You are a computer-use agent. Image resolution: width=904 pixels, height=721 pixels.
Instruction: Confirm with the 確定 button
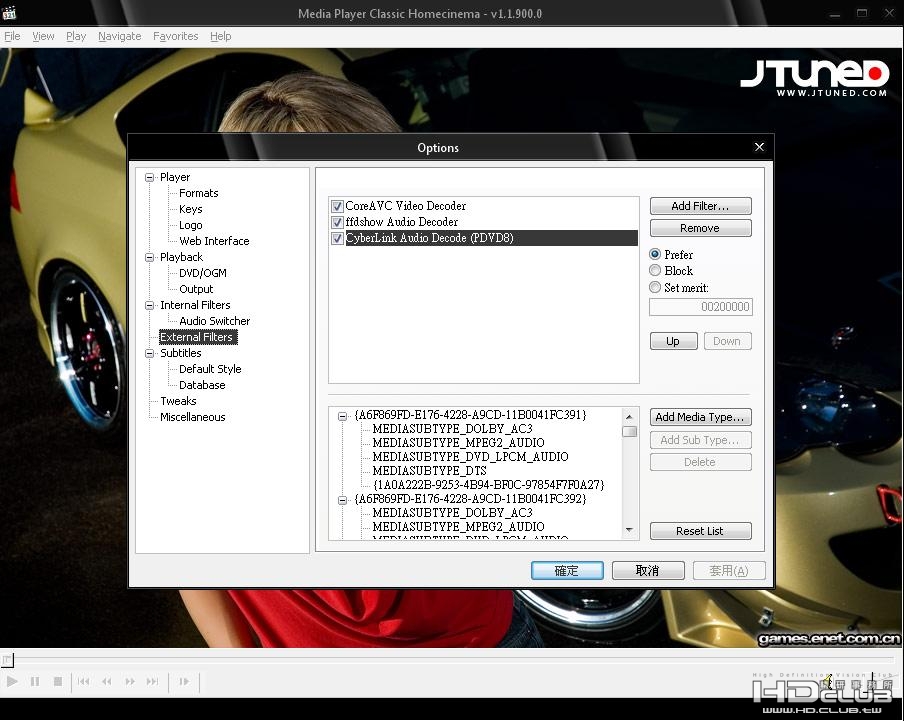point(567,571)
